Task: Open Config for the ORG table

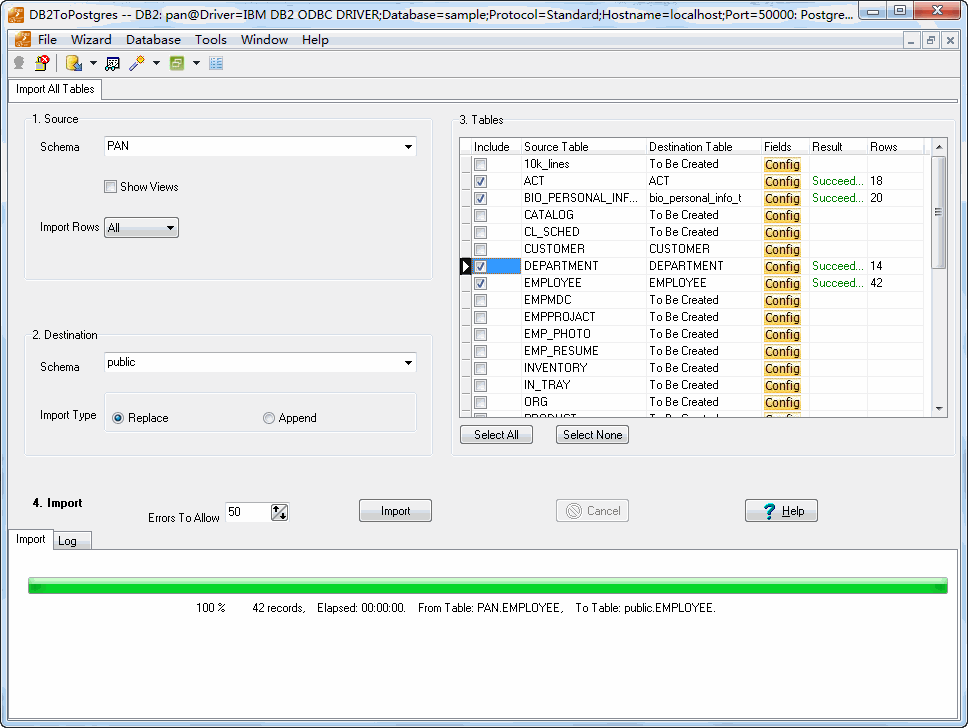Action: pyautogui.click(x=782, y=403)
